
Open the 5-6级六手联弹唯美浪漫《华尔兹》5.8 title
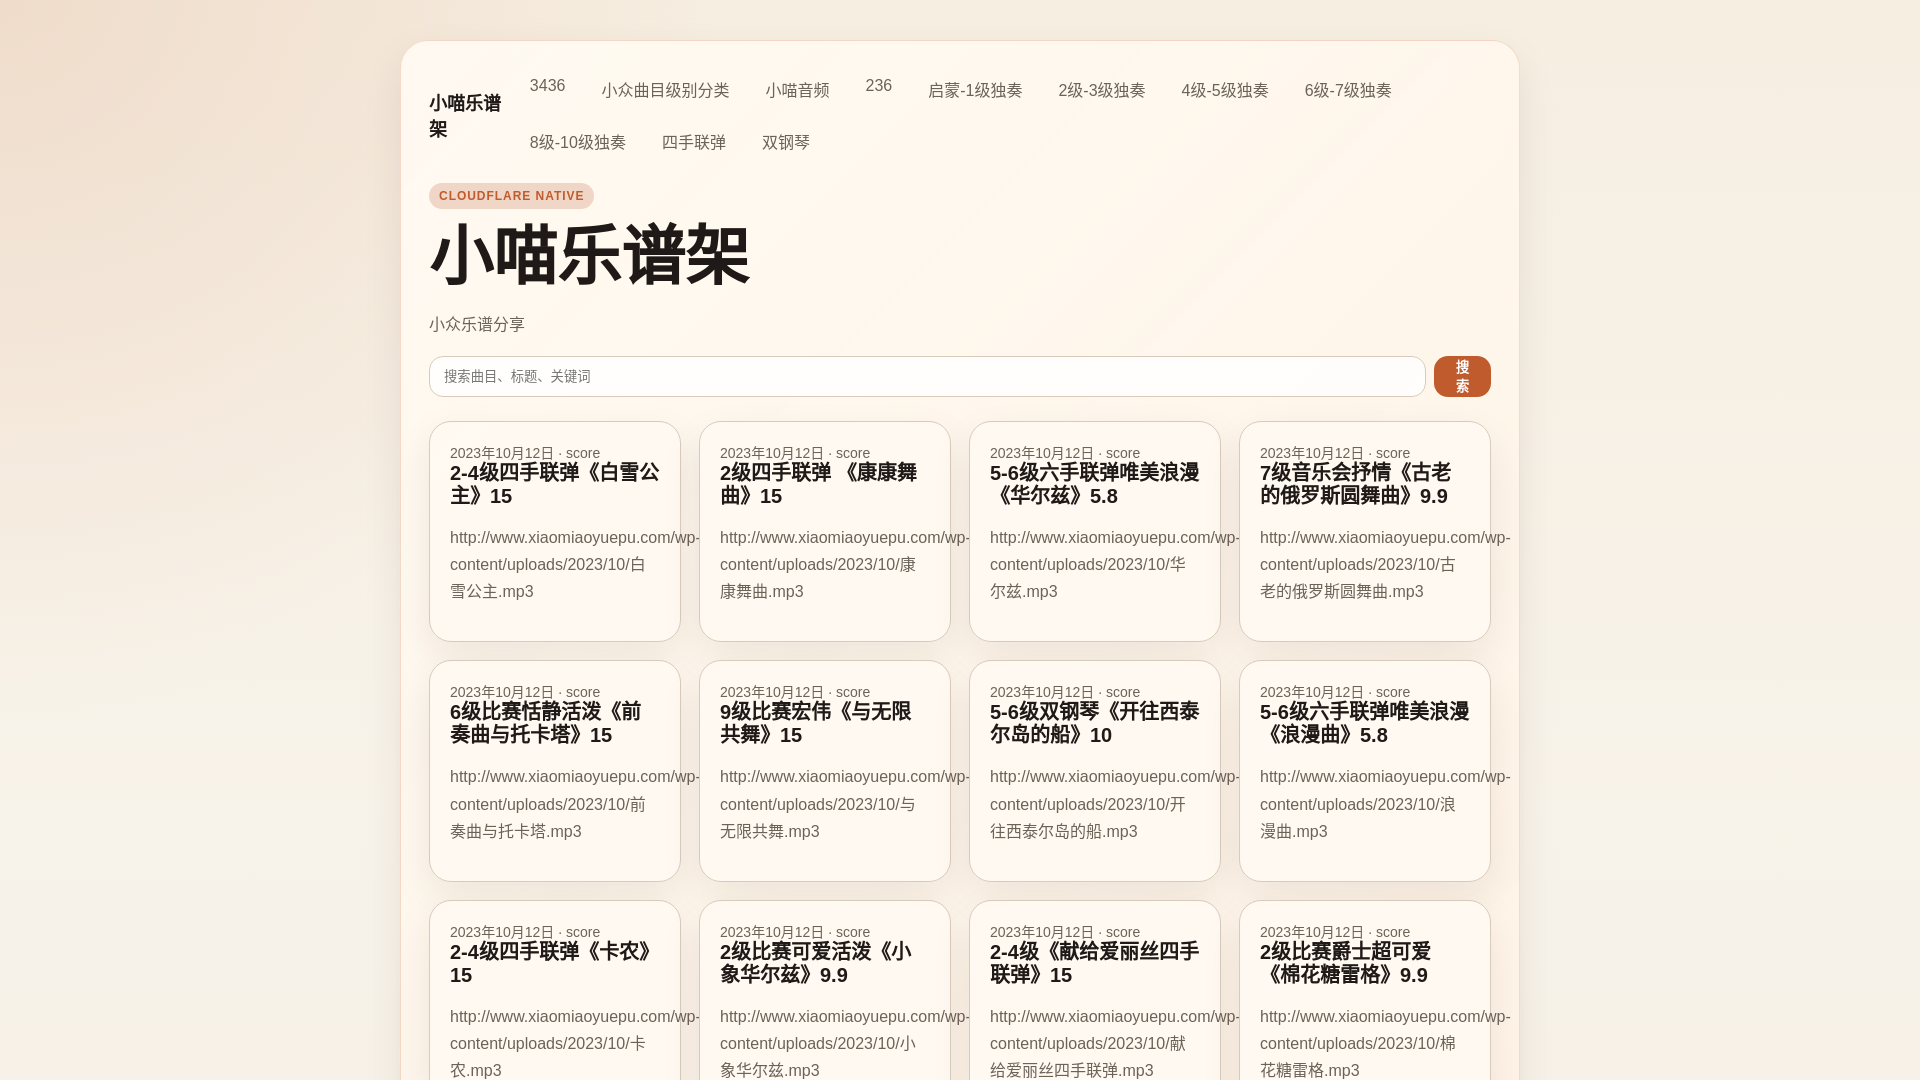(x=1094, y=484)
